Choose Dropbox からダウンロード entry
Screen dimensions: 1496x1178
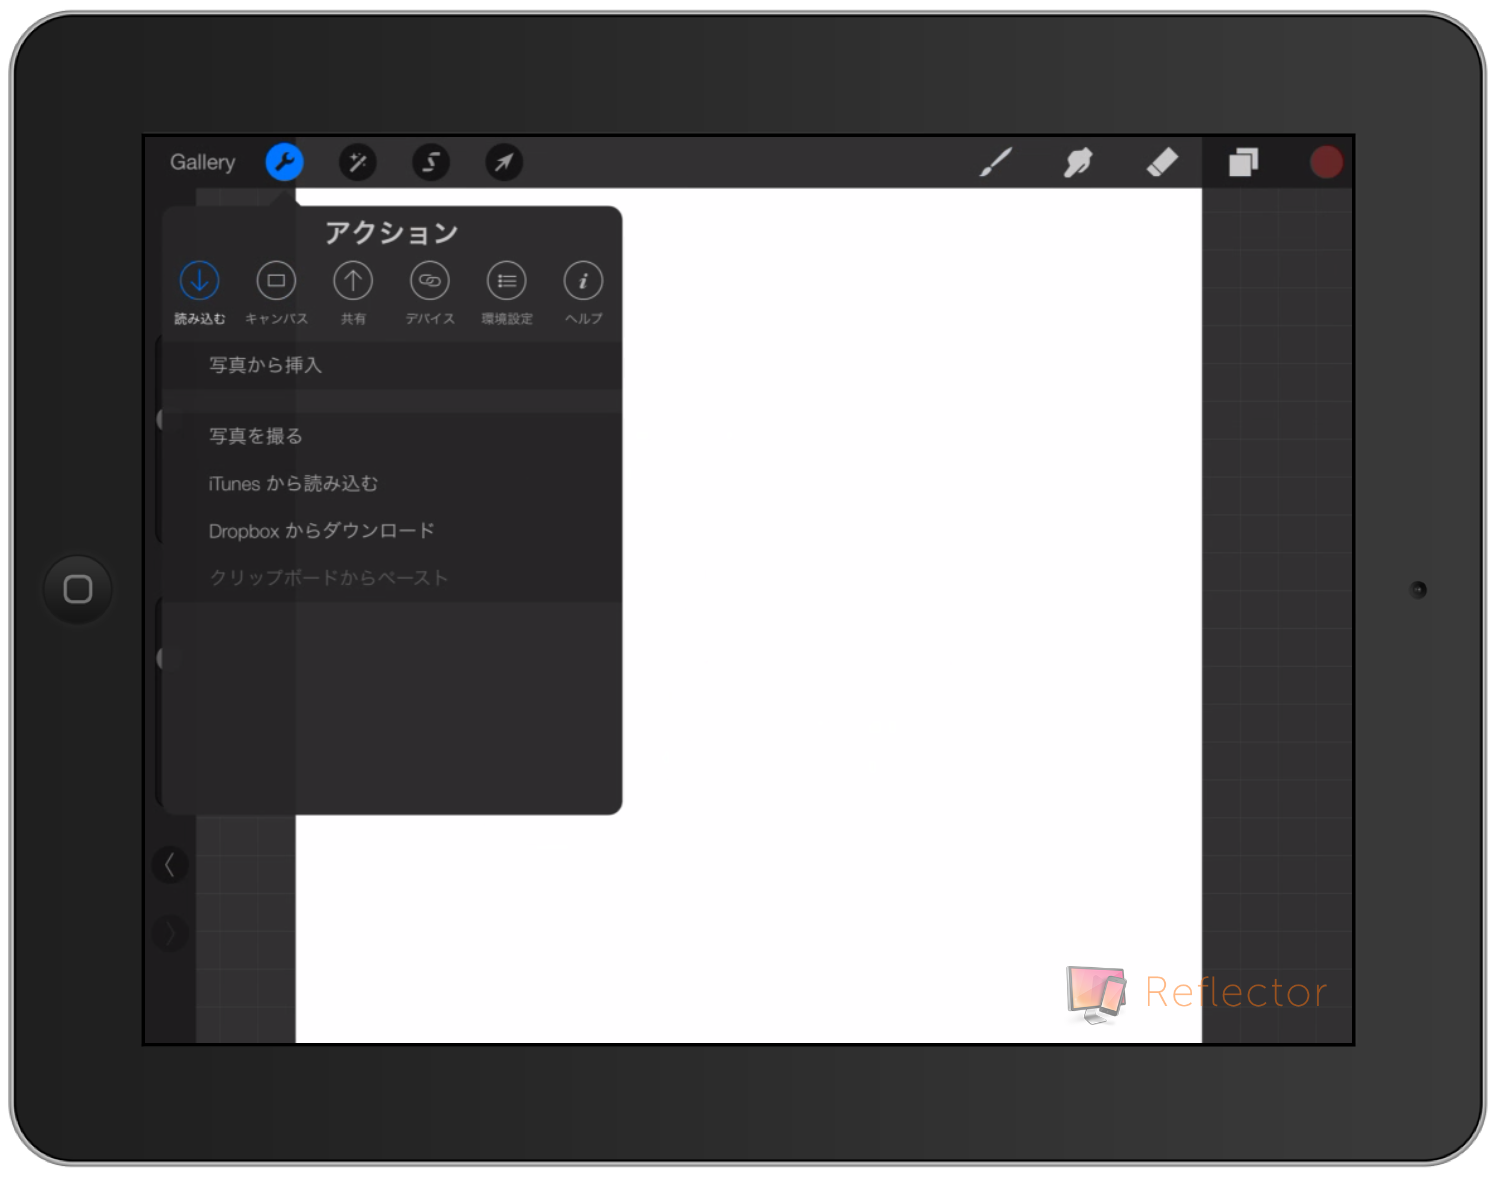coord(392,530)
